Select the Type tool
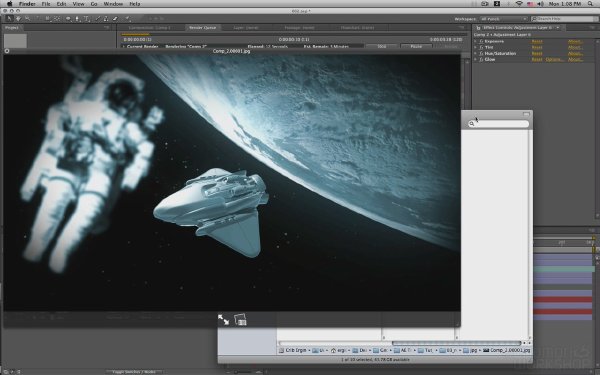The height and width of the screenshot is (375, 600). tap(87, 18)
